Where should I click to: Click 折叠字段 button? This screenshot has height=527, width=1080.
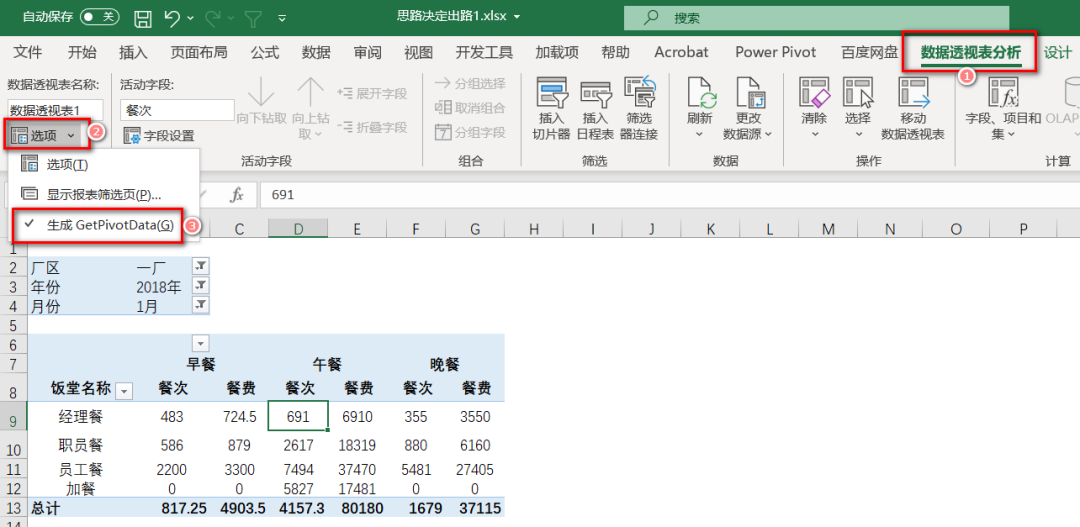click(x=372, y=127)
